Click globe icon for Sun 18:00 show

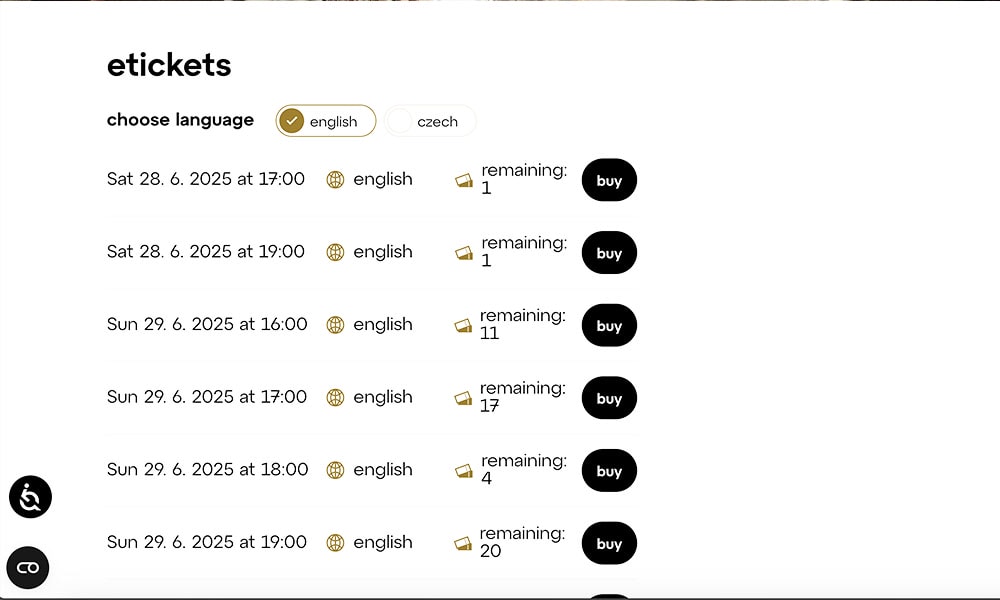click(x=335, y=470)
